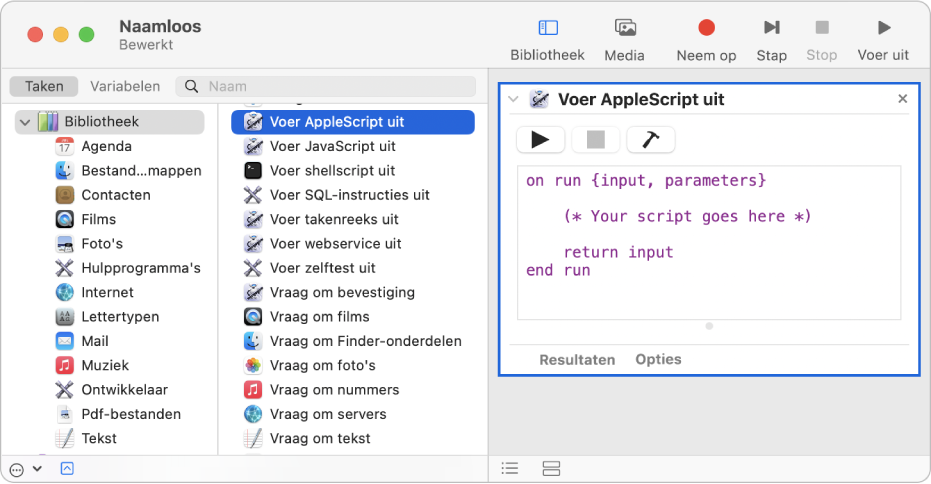Run the AppleScript with play button
931x484 pixels.
[541, 140]
